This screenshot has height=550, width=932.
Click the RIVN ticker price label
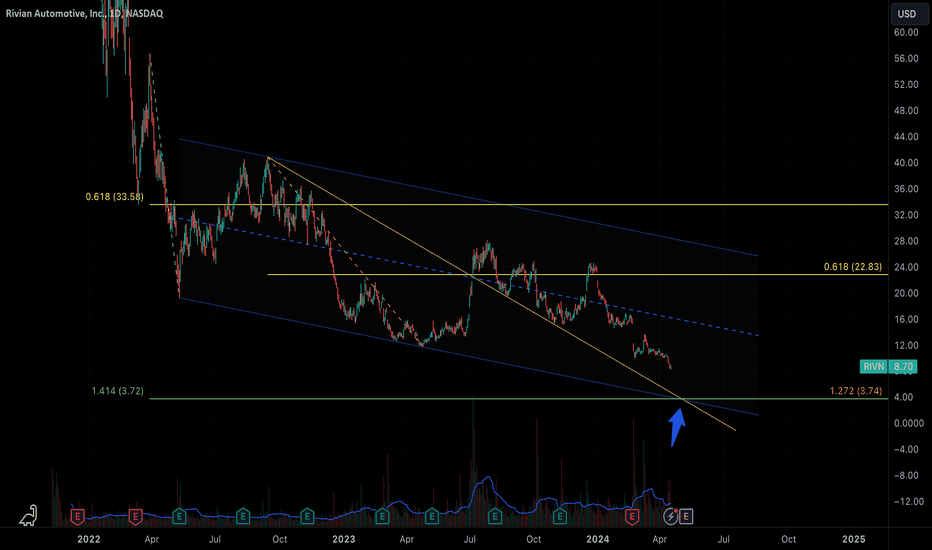[x=874, y=366]
